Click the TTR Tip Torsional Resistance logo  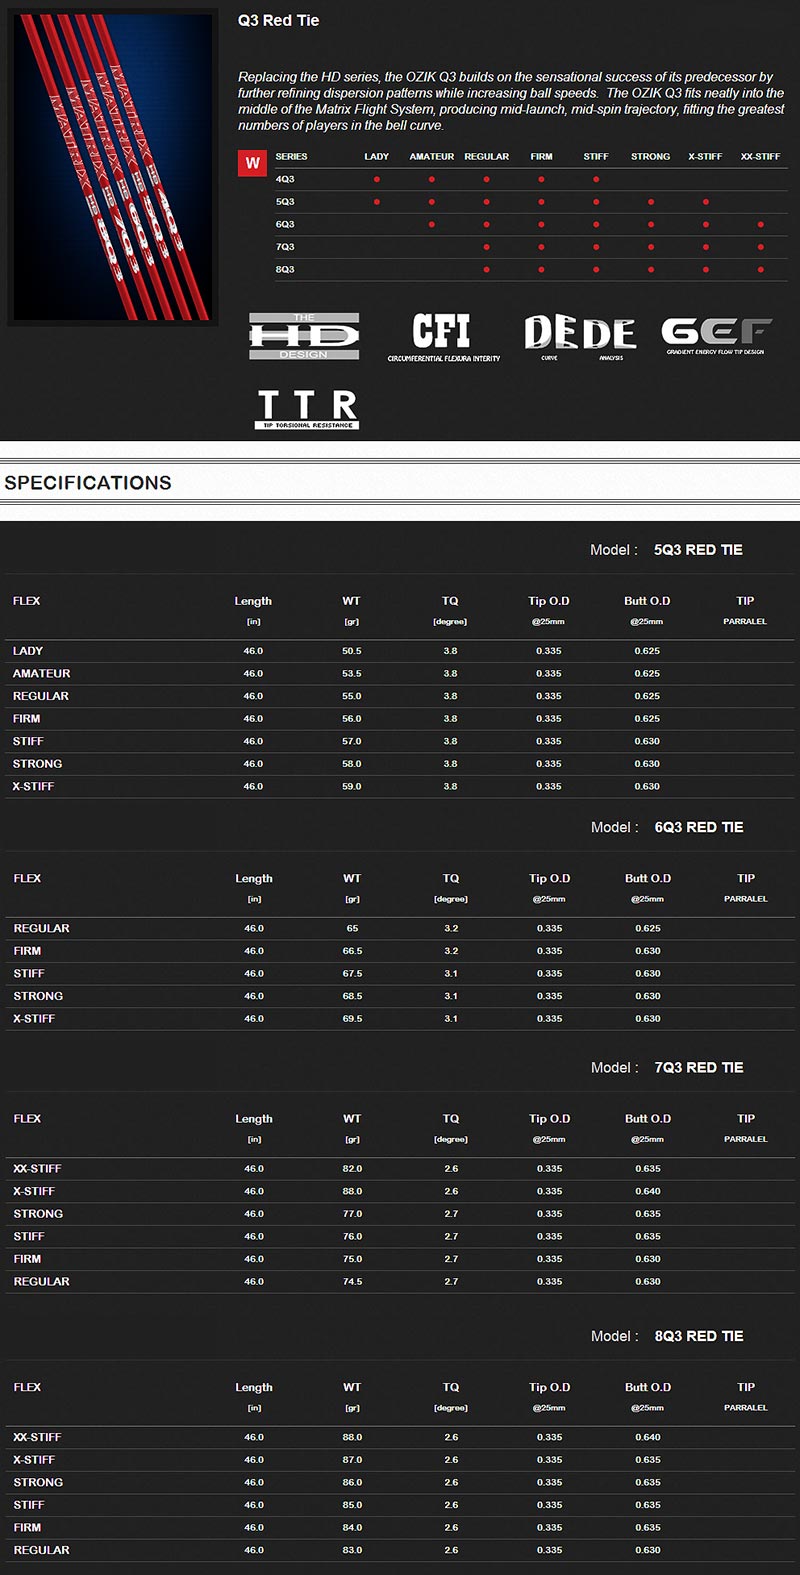pyautogui.click(x=307, y=410)
